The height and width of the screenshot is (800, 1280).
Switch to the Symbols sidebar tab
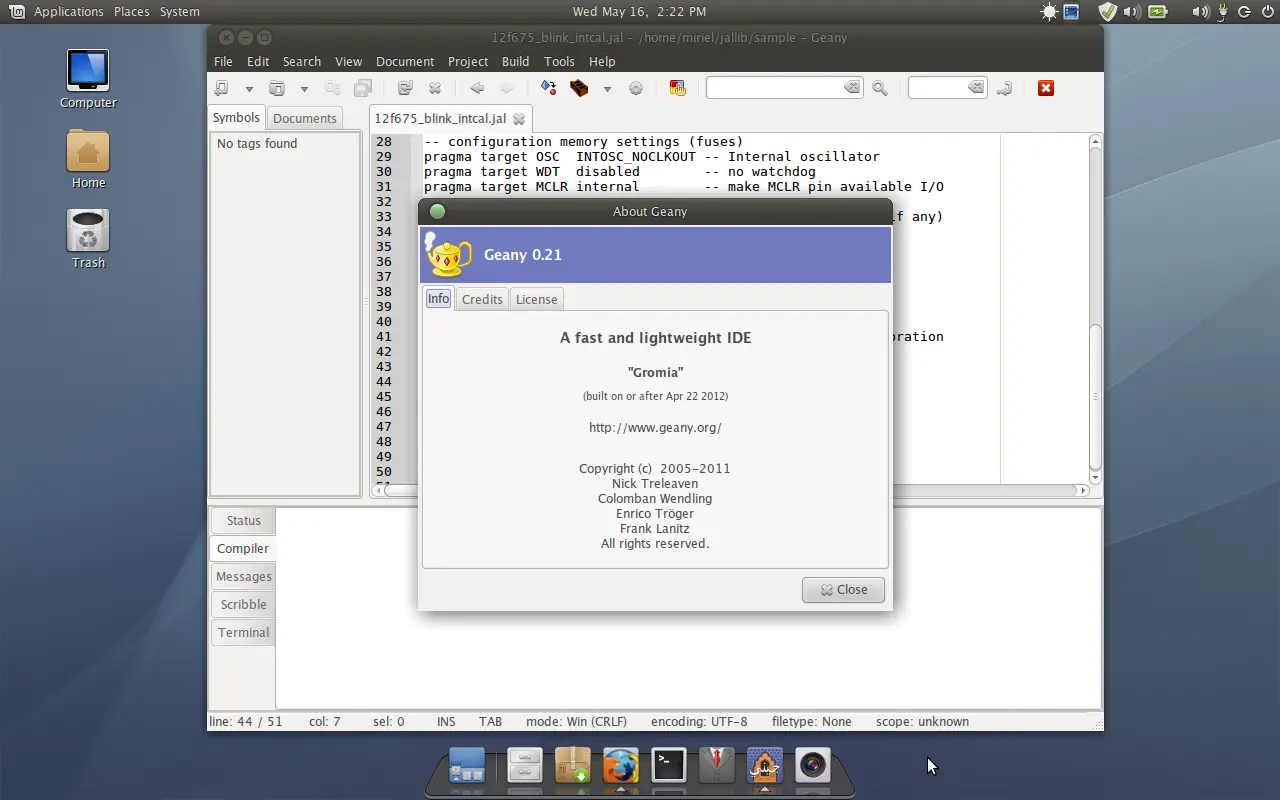coord(236,117)
